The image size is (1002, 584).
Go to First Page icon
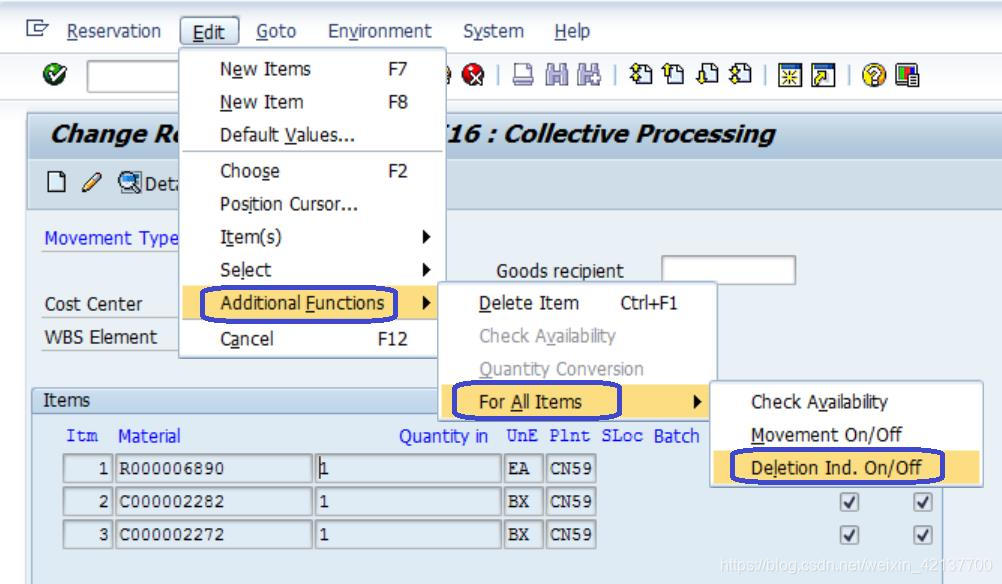(x=641, y=75)
